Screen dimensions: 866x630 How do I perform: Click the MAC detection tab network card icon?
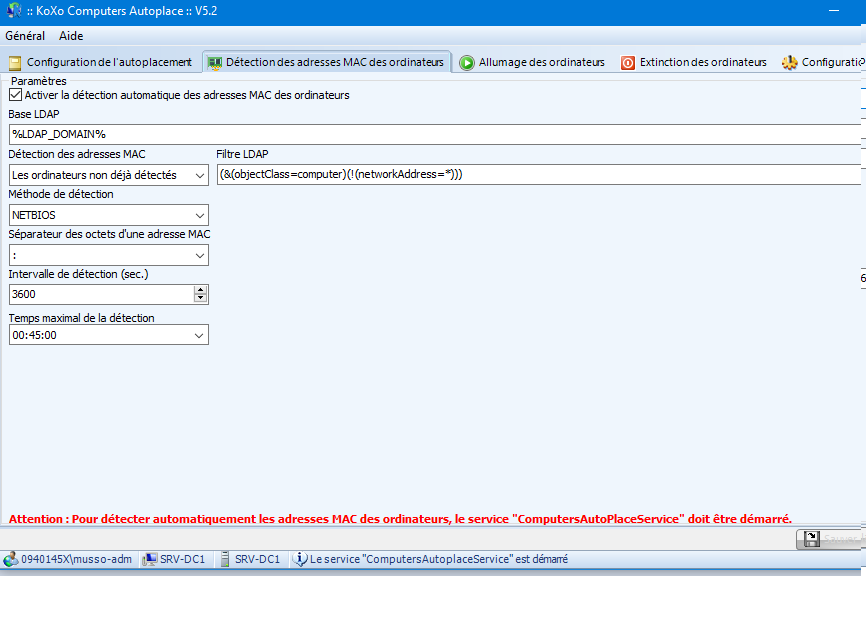215,63
